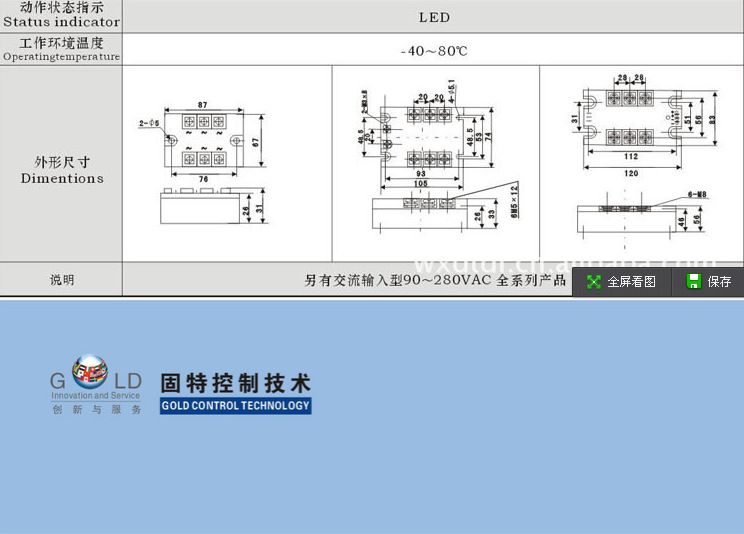This screenshot has height=534, width=744.
Task: Open the 全屏看图 fullscreen view button
Action: [x=622, y=282]
